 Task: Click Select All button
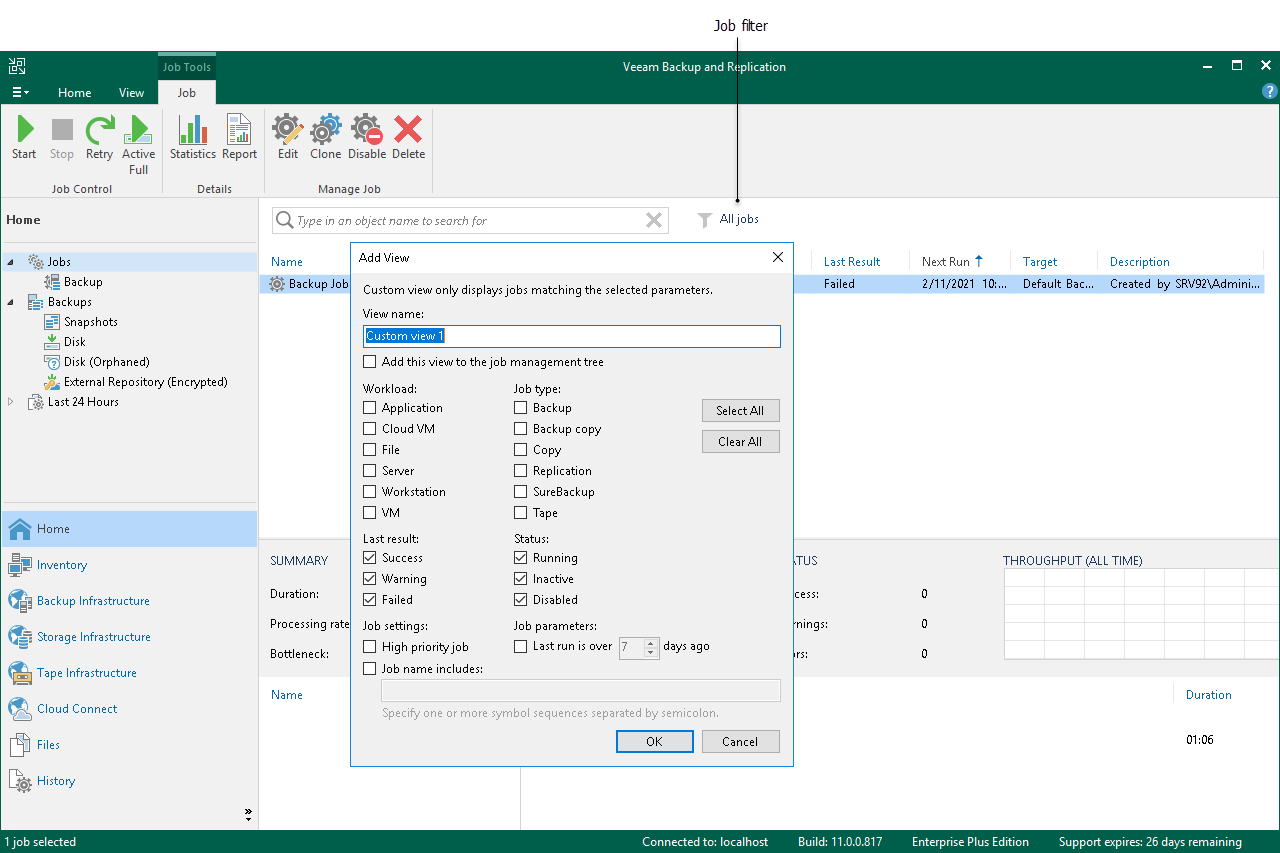(740, 411)
